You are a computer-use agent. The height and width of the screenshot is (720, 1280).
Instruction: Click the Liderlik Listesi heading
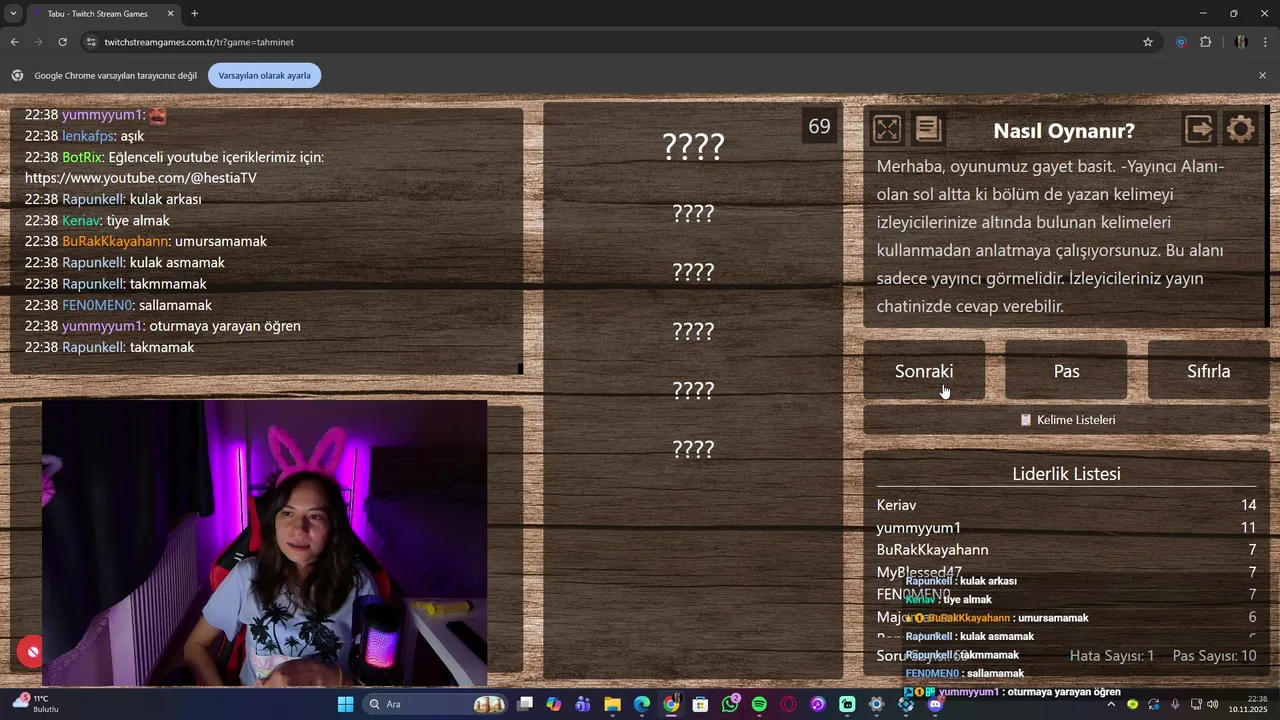[1066, 474]
